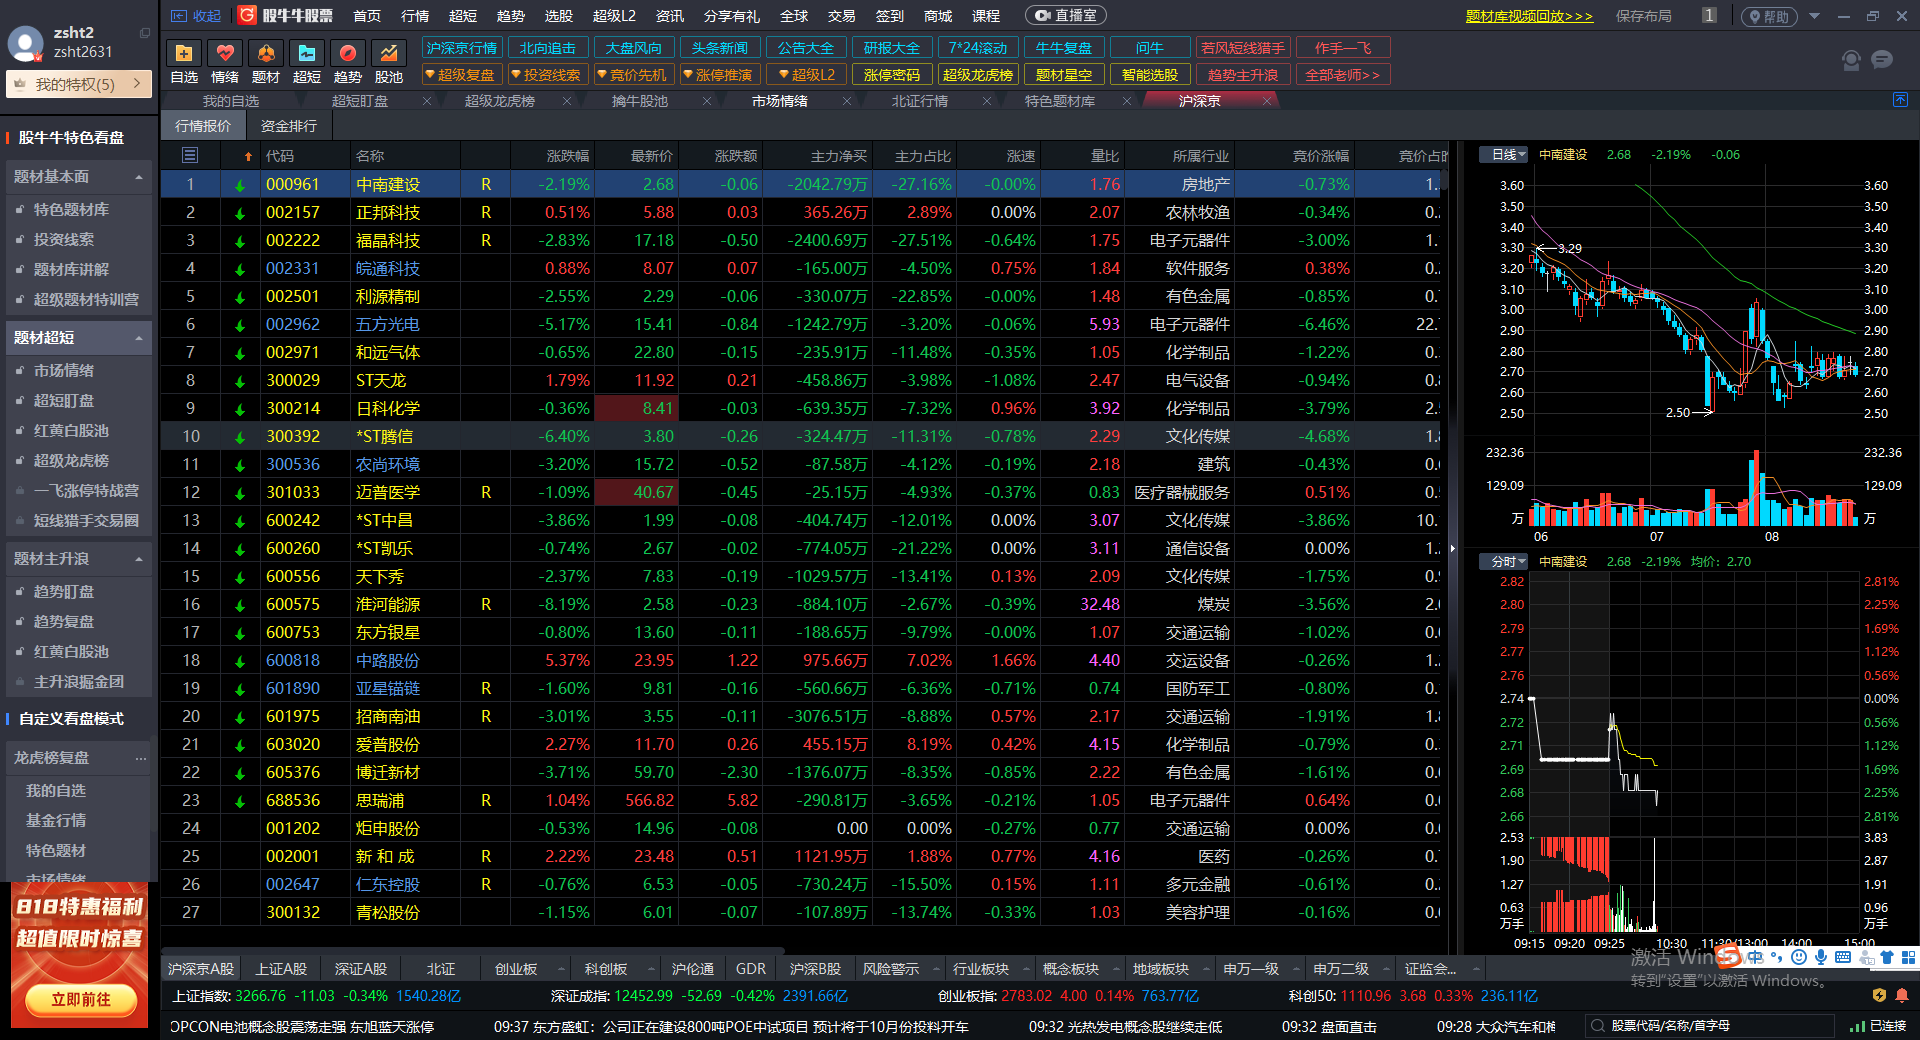
Task: Click the red notification bell icon
Action: point(1901,995)
